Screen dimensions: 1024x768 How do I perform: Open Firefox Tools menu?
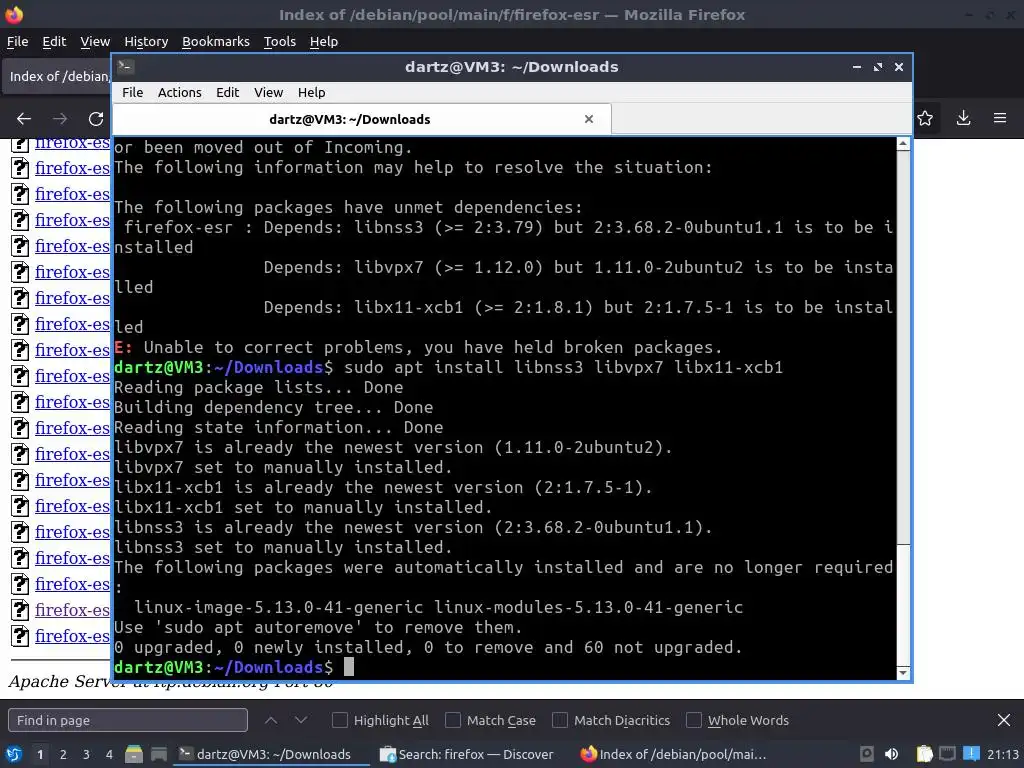coord(280,41)
